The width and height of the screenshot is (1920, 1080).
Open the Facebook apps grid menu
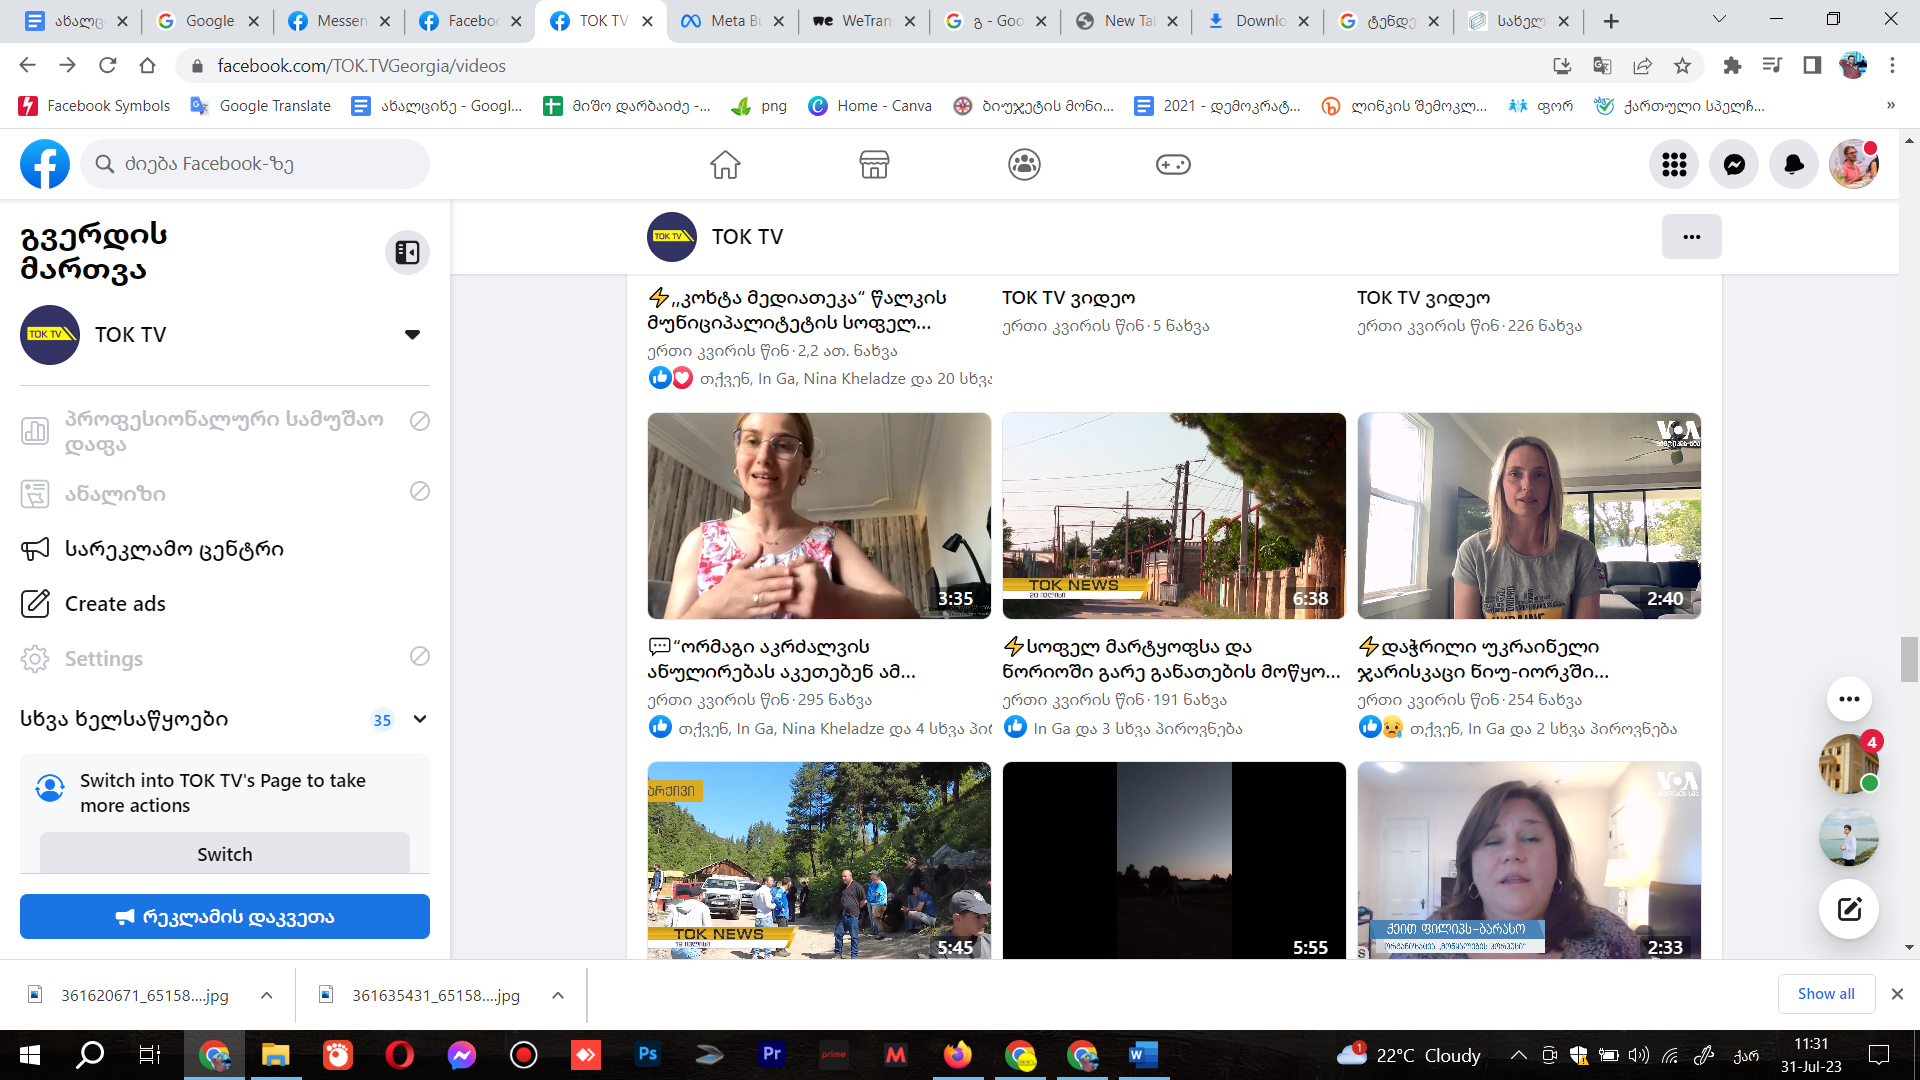1674,164
